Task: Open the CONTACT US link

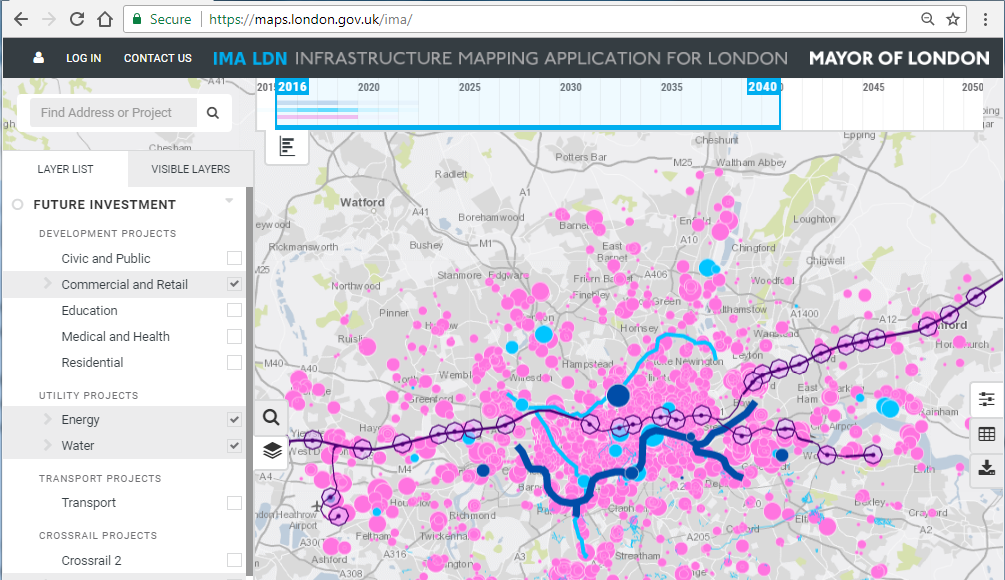Action: 158,58
